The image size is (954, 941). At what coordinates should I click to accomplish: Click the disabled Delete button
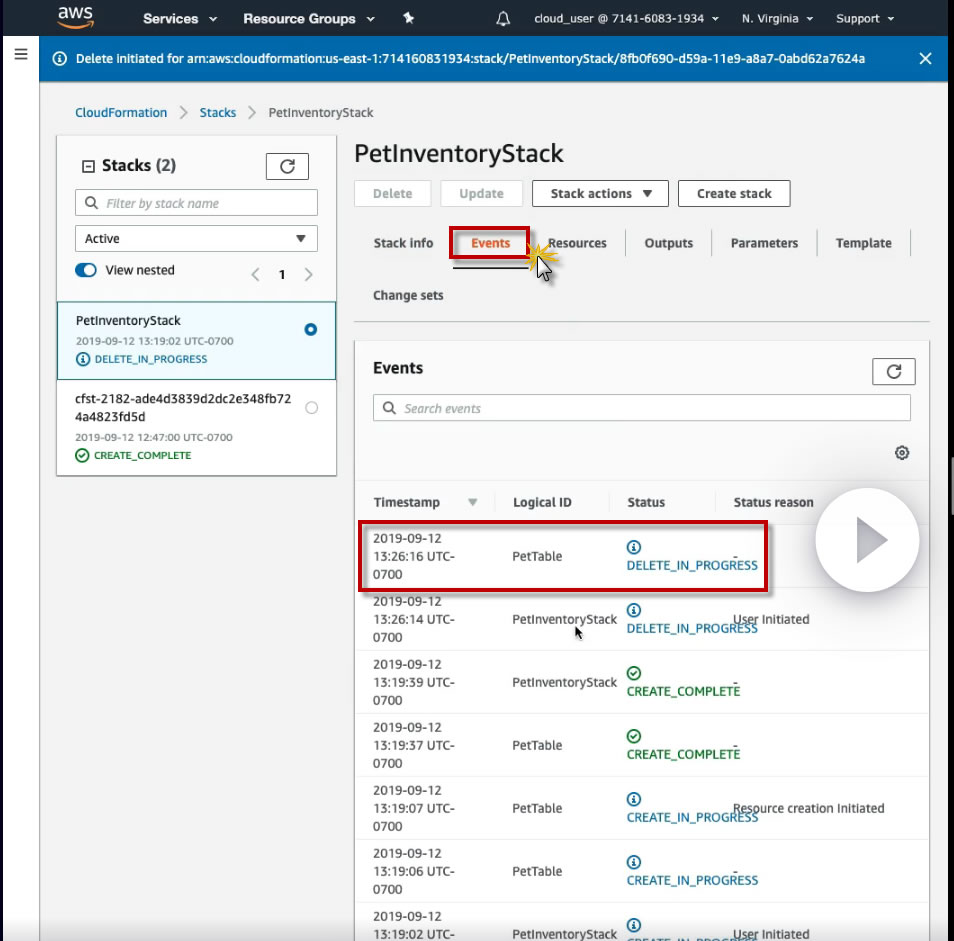[x=392, y=193]
